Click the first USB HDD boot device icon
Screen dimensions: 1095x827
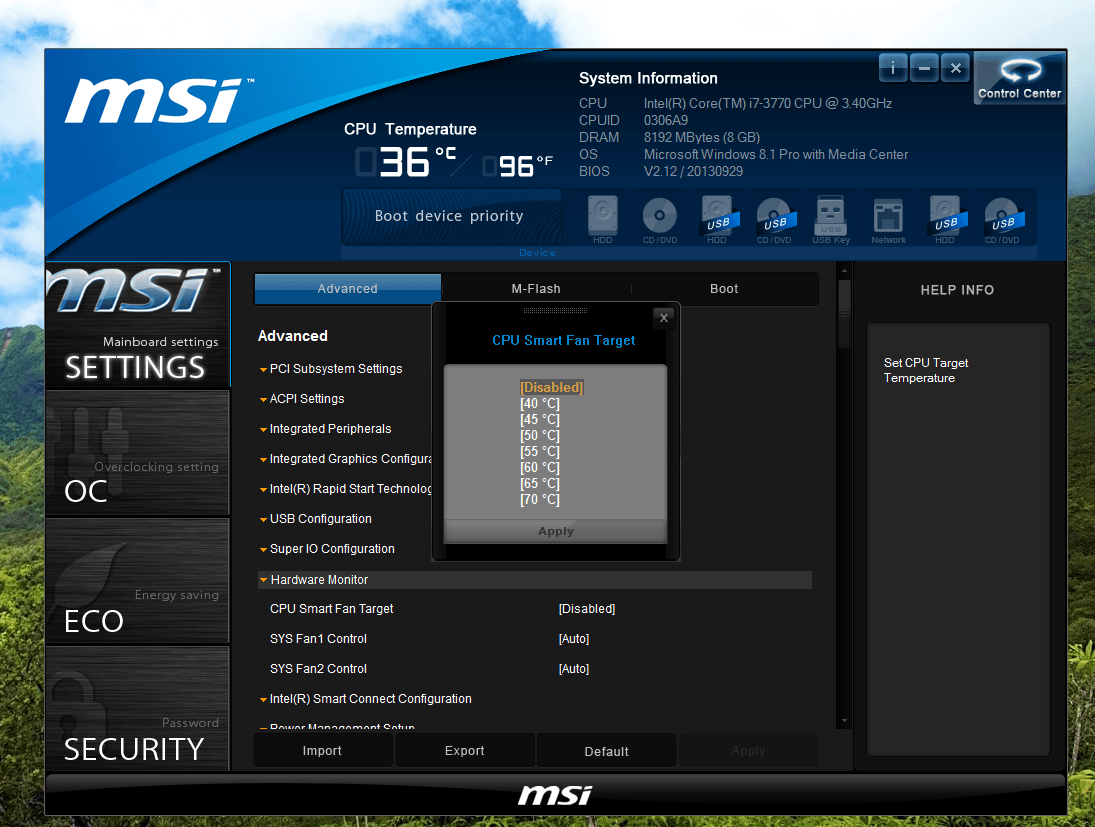[717, 217]
